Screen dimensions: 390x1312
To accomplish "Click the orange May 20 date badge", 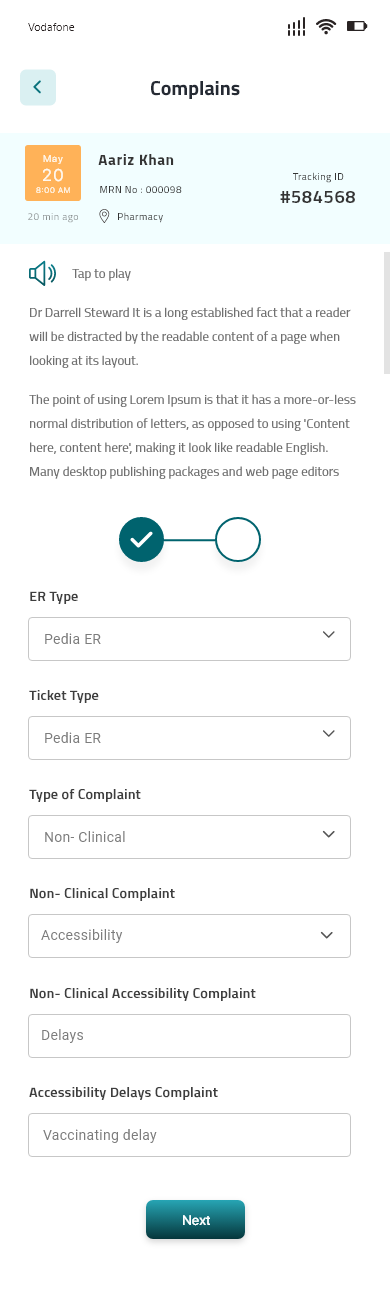I will (53, 173).
